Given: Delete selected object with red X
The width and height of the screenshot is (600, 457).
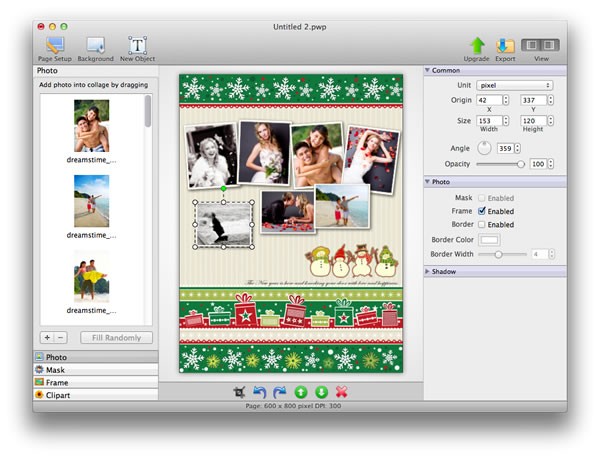Looking at the screenshot, I should [x=342, y=392].
